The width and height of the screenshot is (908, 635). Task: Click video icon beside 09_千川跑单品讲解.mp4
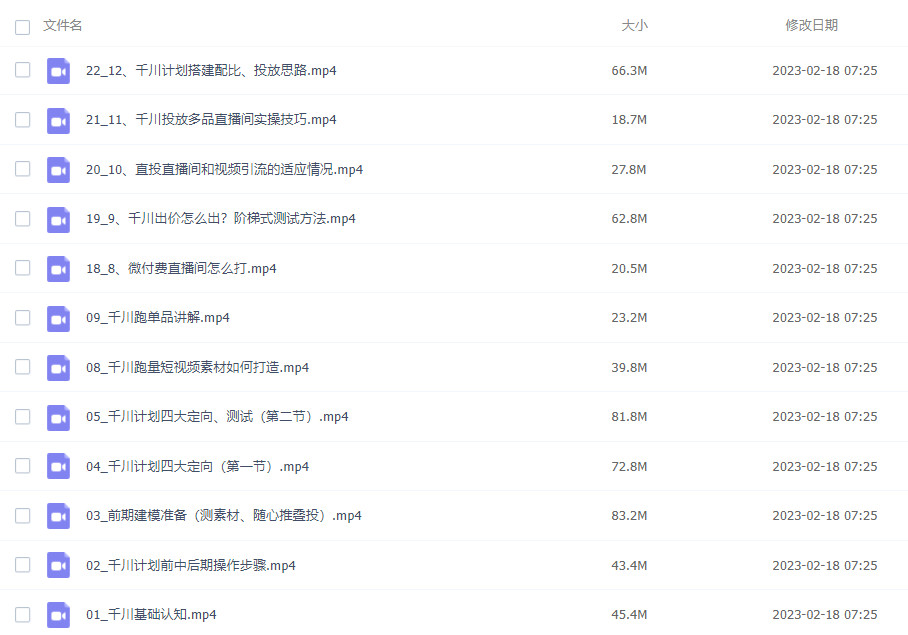tap(58, 318)
